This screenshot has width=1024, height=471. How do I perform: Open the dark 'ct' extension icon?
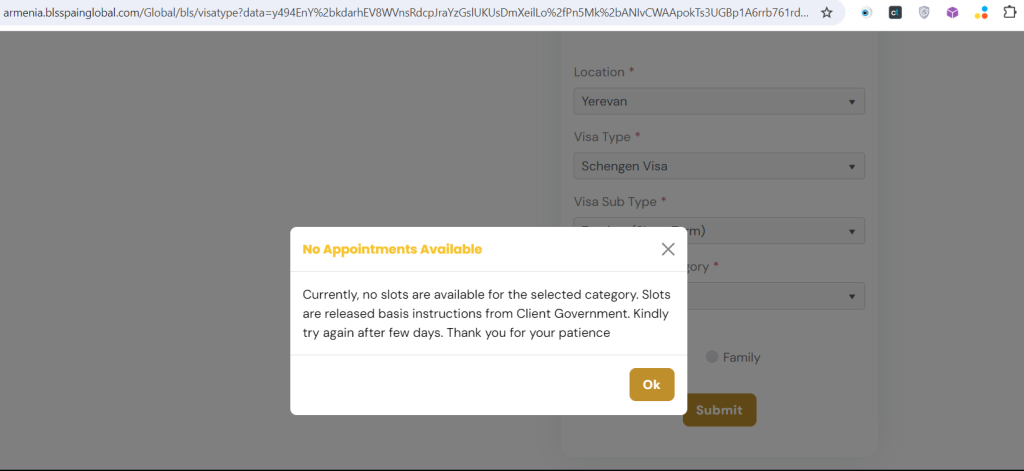[895, 12]
